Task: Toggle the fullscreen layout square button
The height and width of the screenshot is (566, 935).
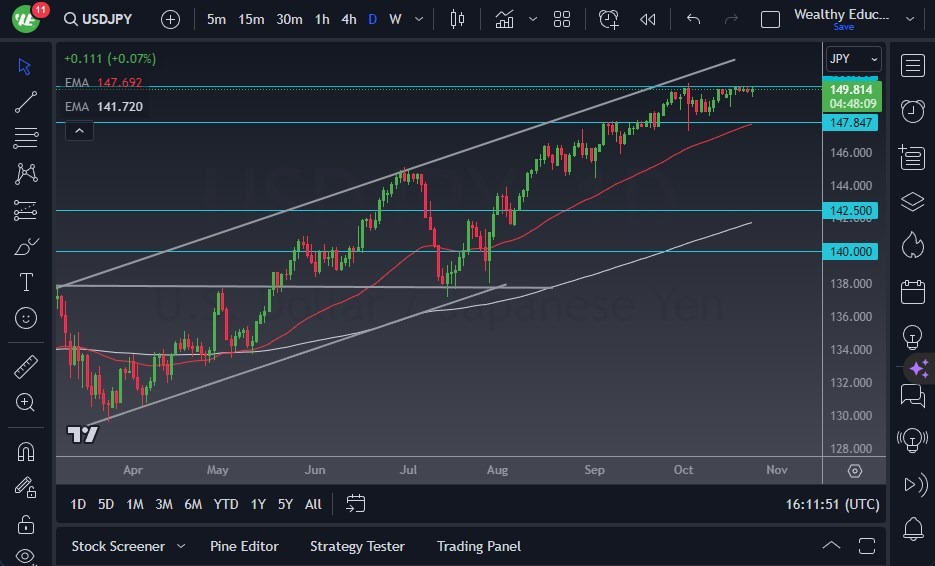Action: point(770,19)
